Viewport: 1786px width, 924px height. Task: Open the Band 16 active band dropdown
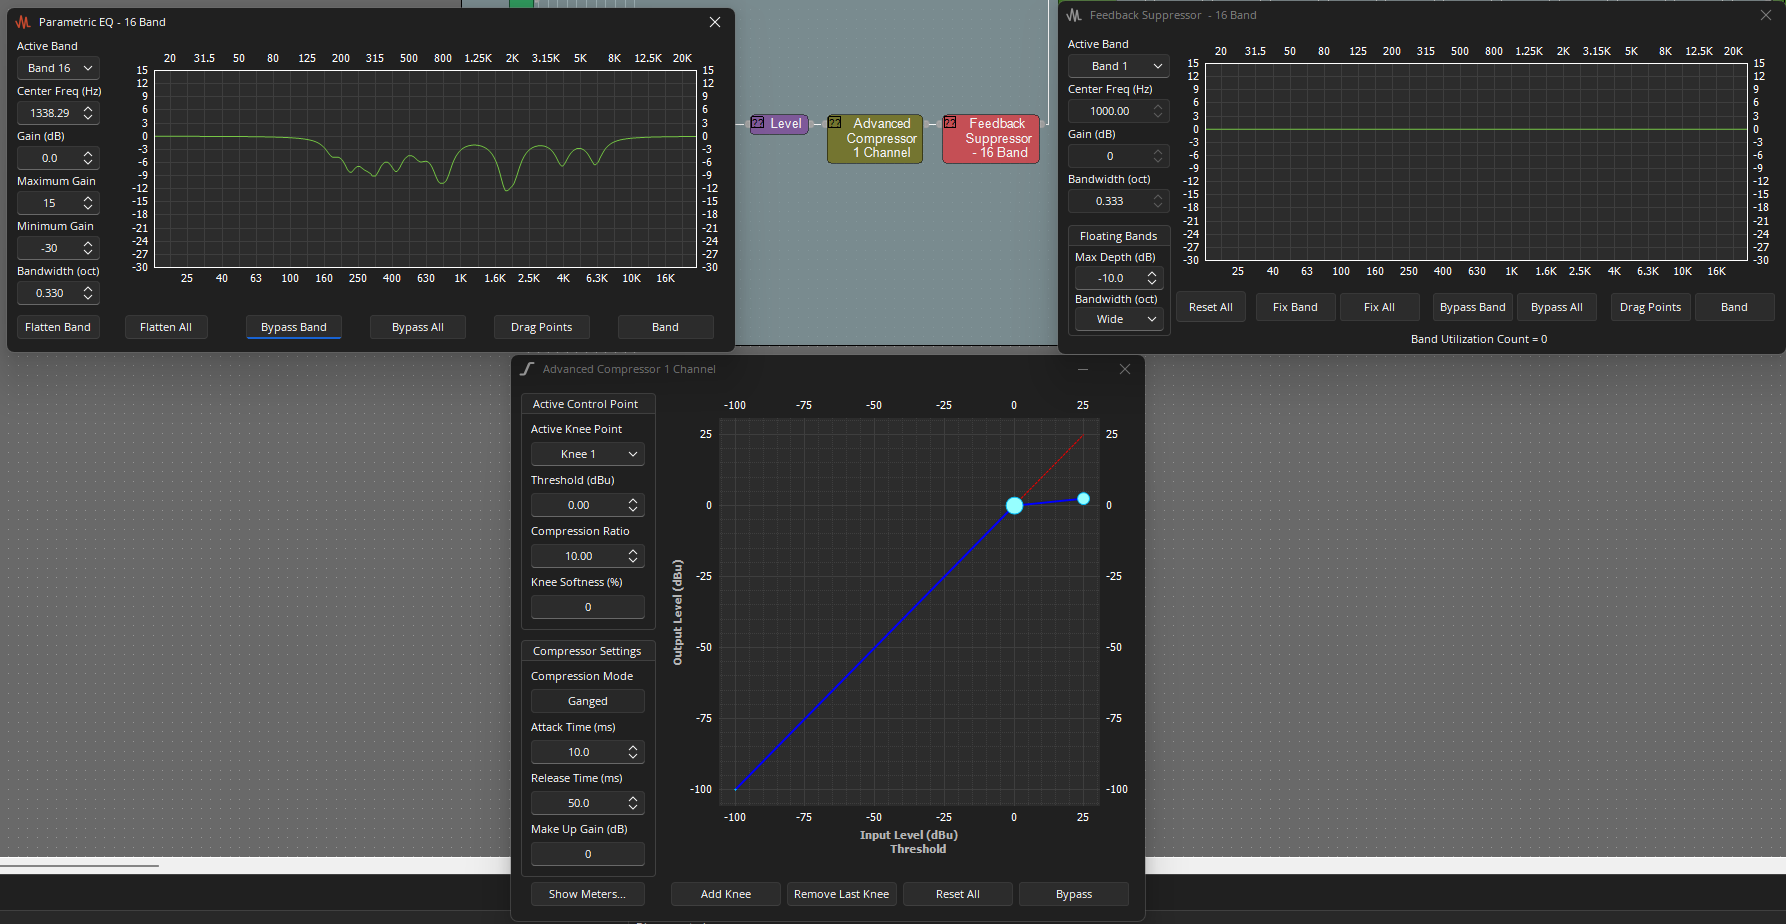58,68
